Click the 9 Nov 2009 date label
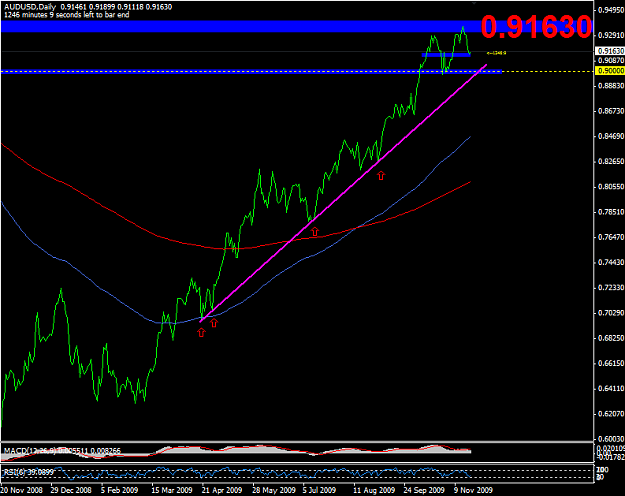 (x=474, y=490)
